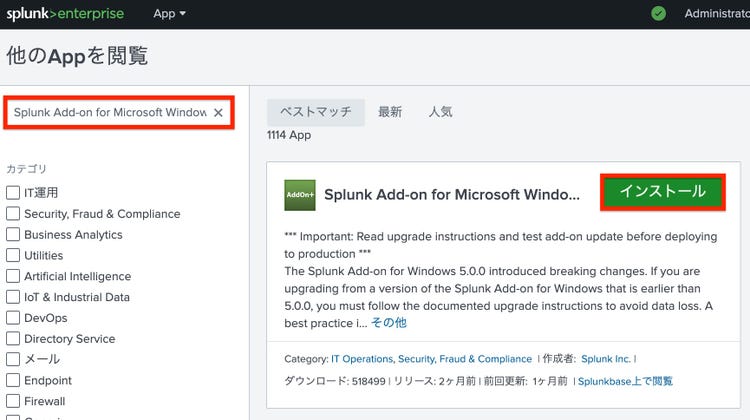Screen dimensions: 750x420
Task: Enable the メール category filter
Action: click(13, 359)
